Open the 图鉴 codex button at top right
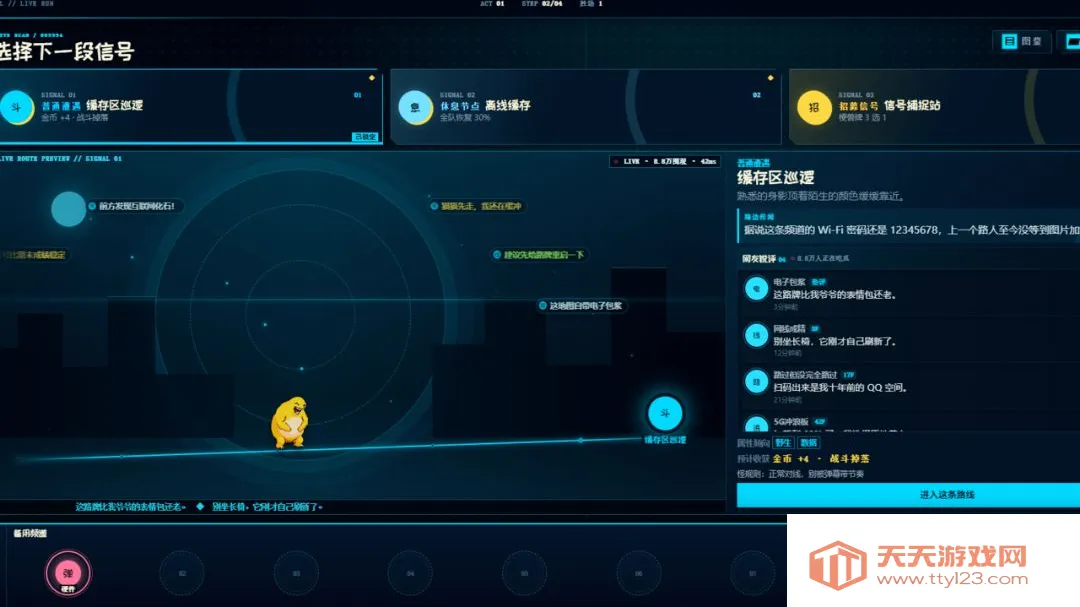Screen dimensions: 1080x607 (x=1022, y=41)
